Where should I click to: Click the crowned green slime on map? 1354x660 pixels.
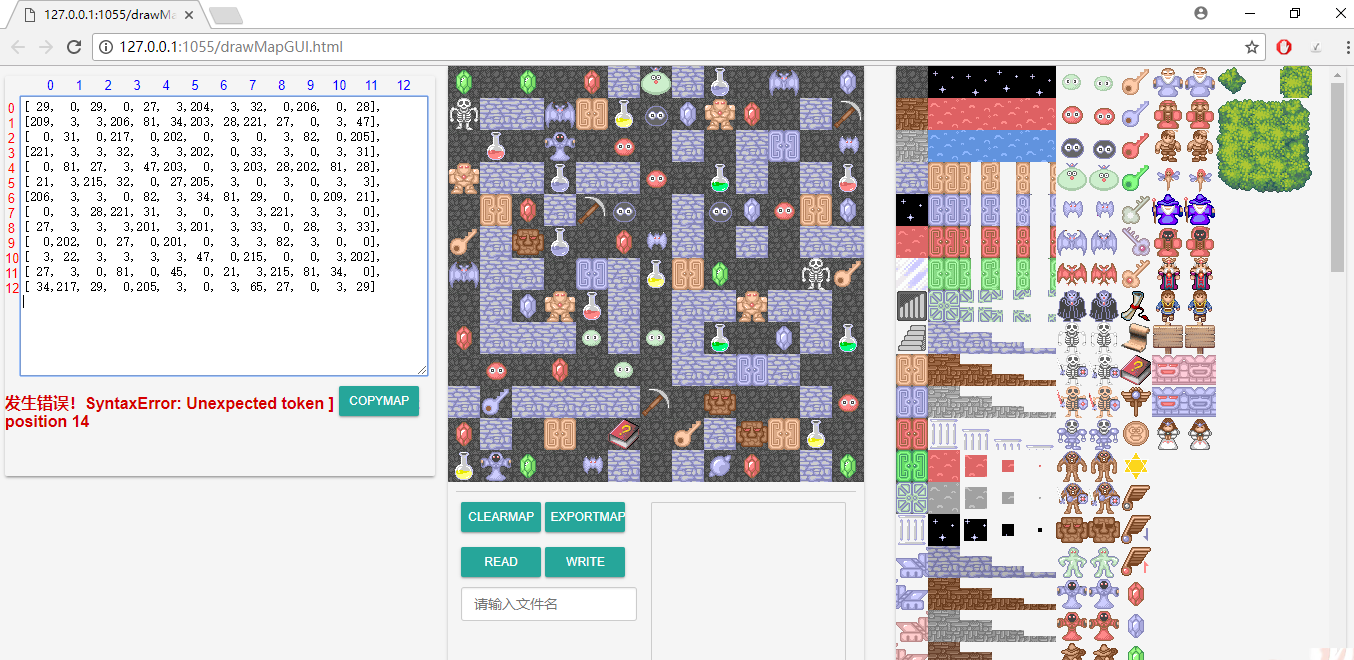[656, 82]
